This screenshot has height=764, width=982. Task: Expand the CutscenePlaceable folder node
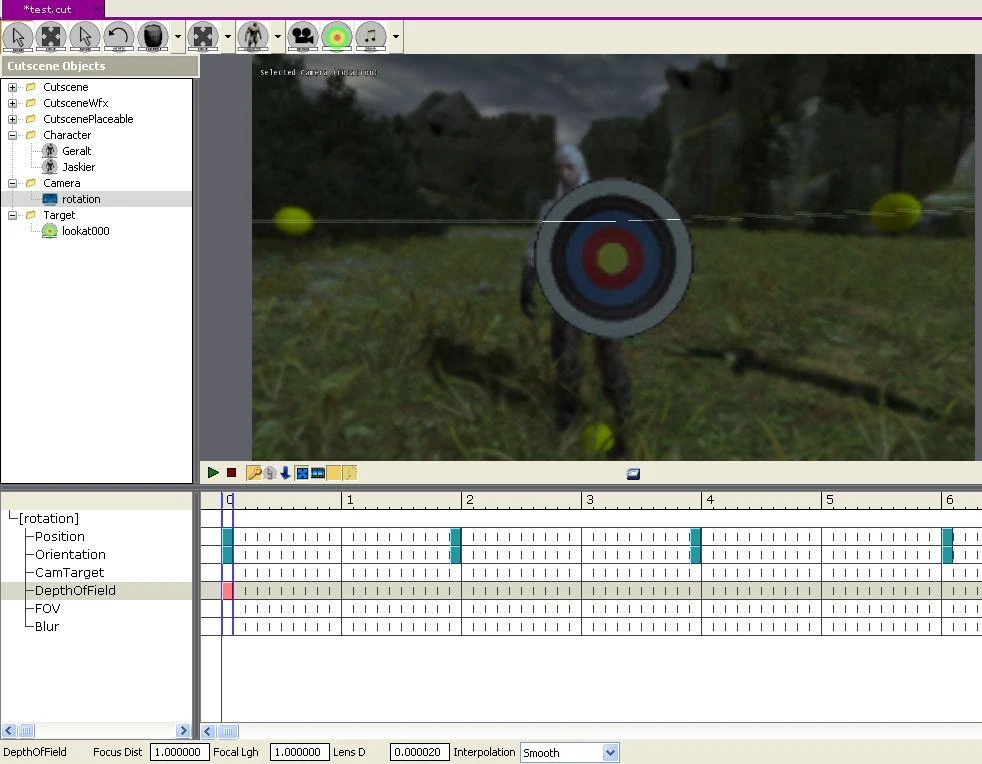12,119
